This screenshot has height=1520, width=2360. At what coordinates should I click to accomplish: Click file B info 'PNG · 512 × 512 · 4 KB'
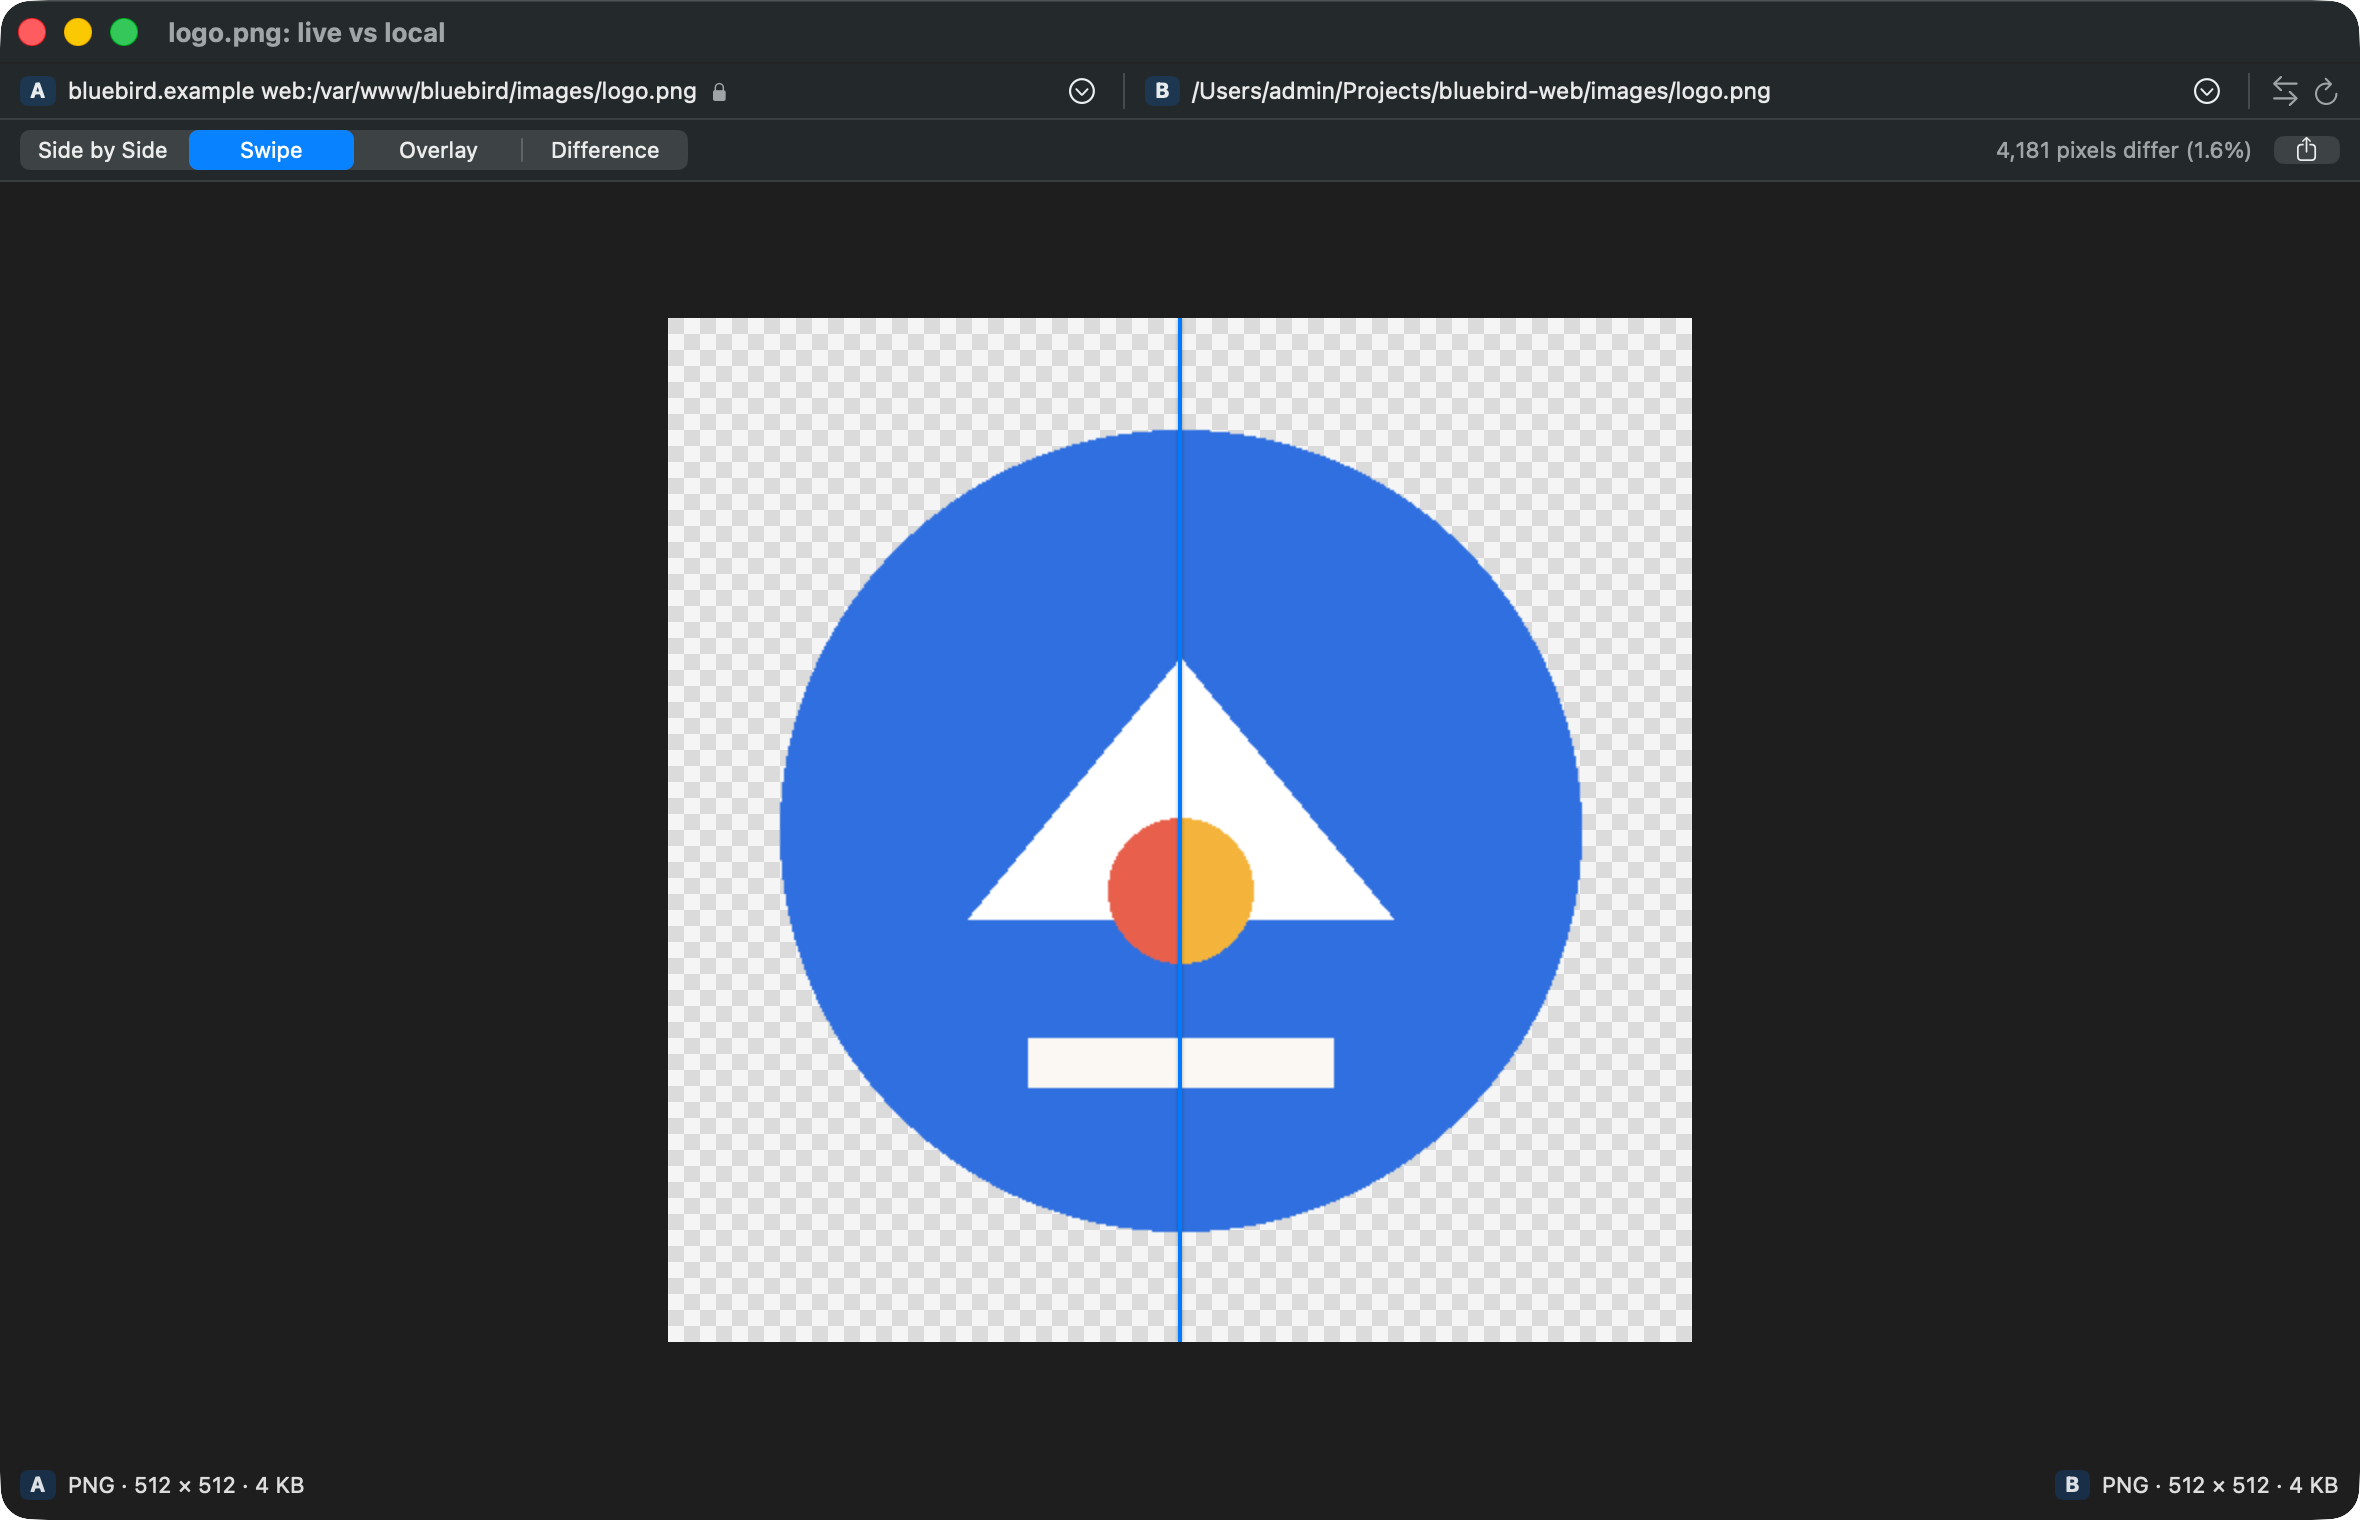tap(2219, 1485)
